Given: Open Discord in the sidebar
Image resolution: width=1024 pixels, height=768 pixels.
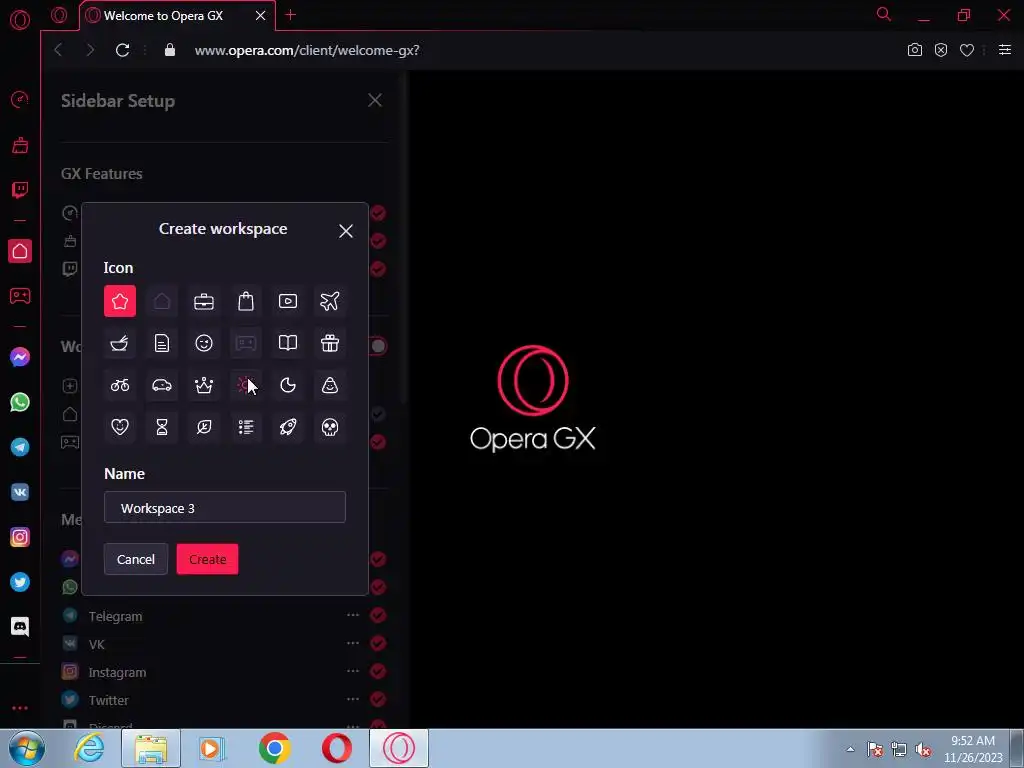Looking at the screenshot, I should pos(20,627).
